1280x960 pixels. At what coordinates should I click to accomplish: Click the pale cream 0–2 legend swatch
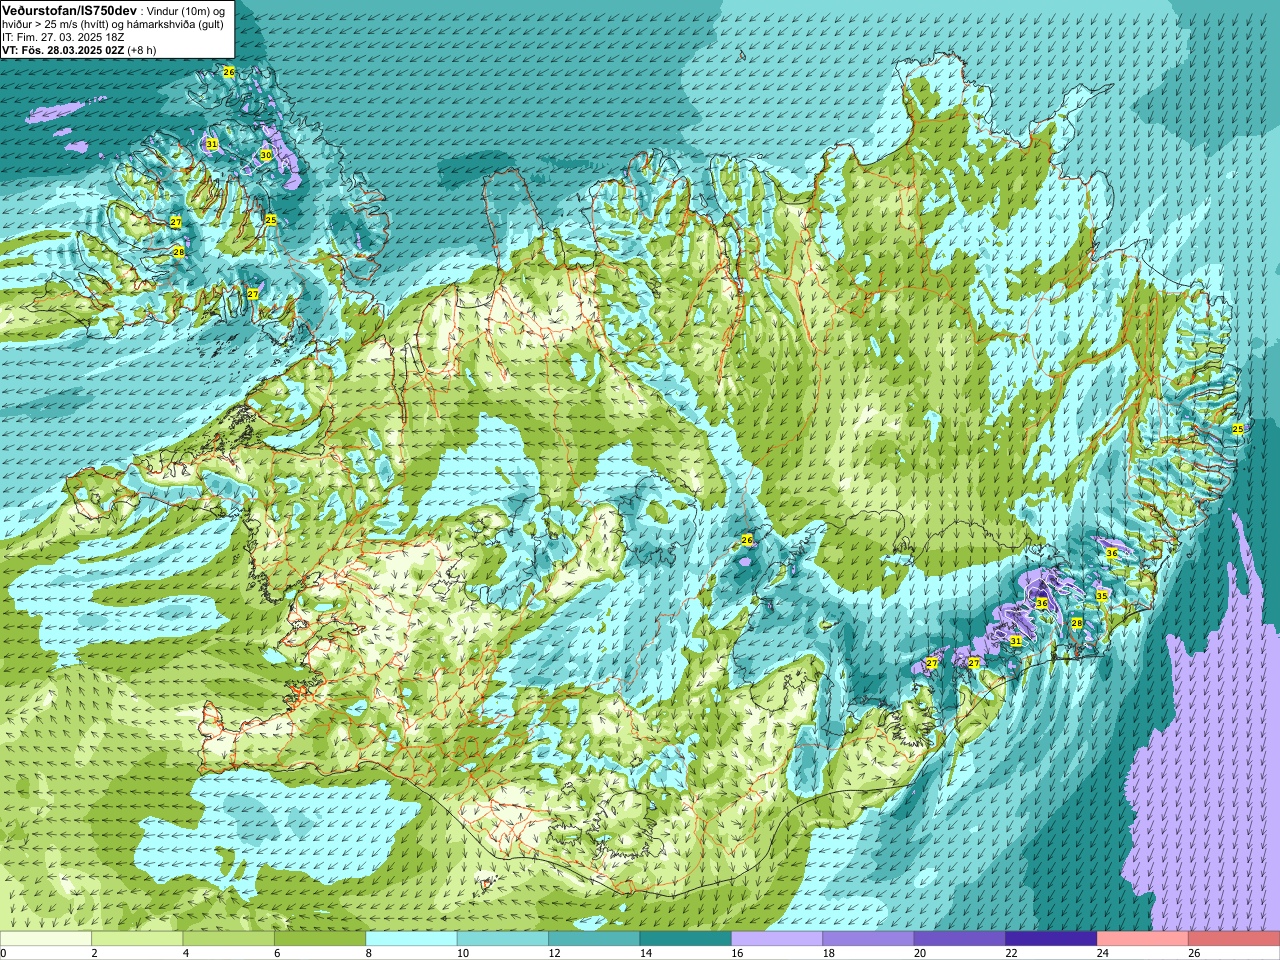(46, 939)
